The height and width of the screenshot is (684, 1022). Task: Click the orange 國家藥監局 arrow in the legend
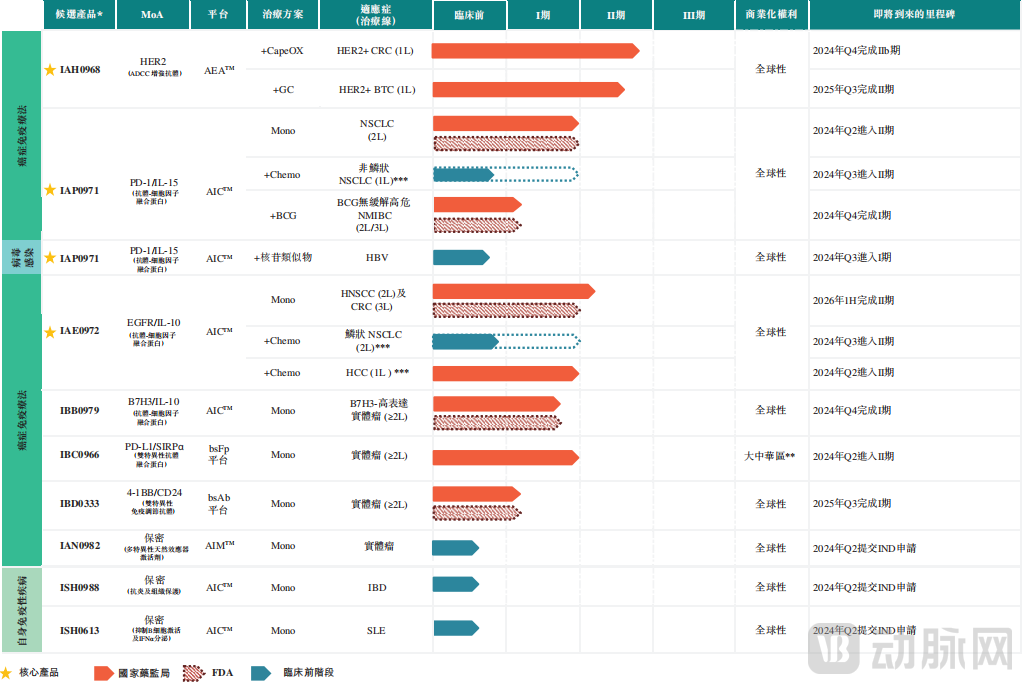click(103, 673)
